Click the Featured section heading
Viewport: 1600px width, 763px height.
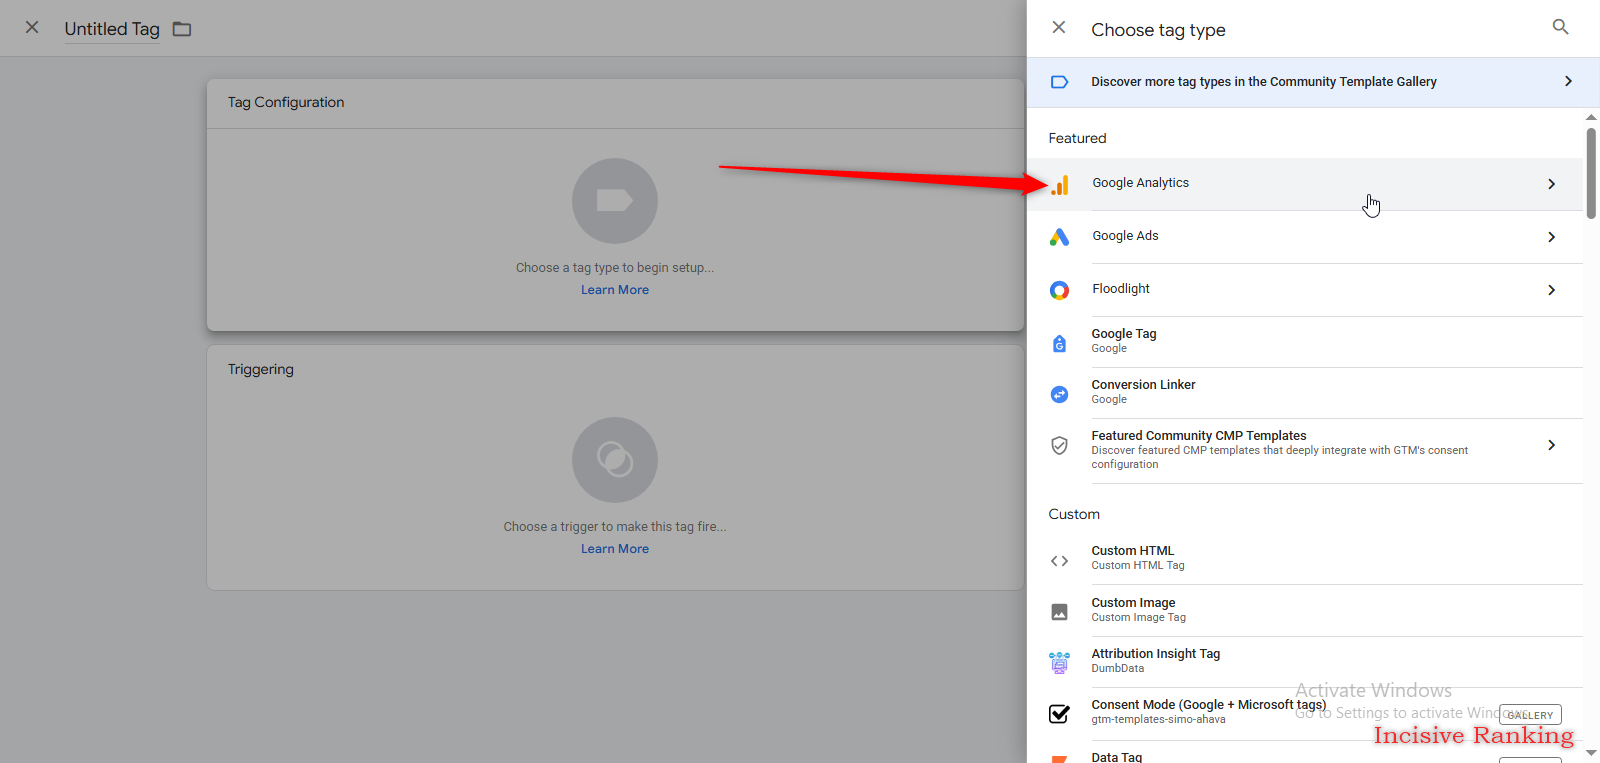1077,138
